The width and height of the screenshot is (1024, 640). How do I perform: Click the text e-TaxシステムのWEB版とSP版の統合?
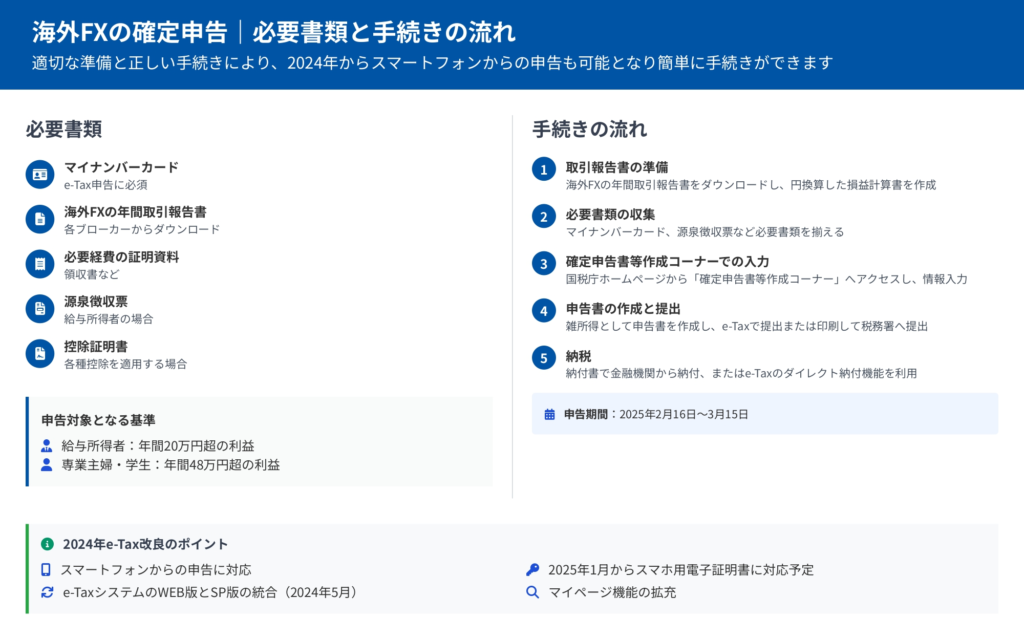(x=212, y=592)
